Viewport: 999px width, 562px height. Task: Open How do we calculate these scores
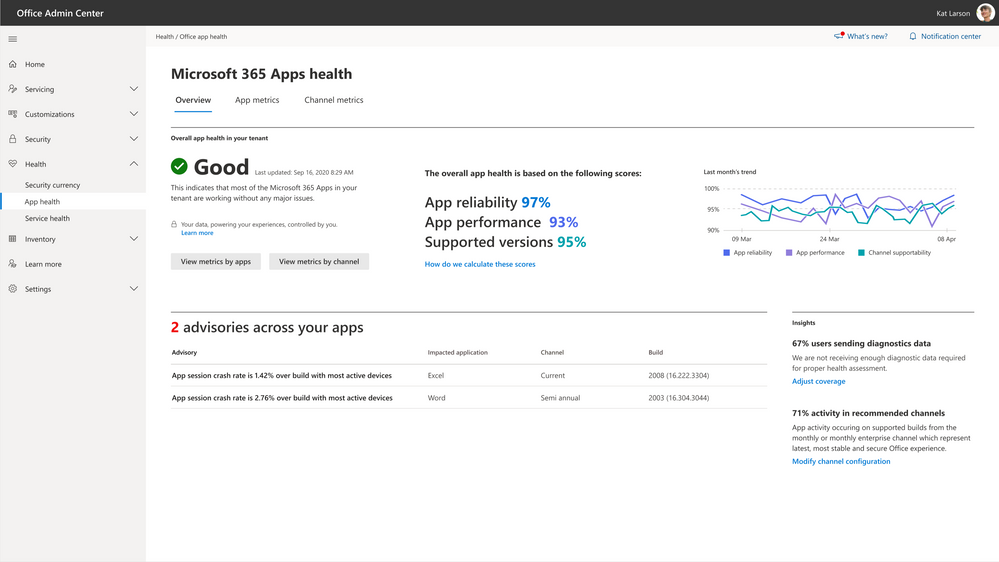tap(480, 264)
